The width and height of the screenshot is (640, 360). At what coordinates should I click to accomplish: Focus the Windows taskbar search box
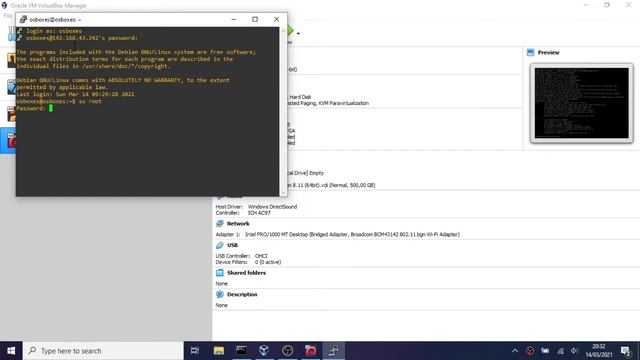point(103,351)
